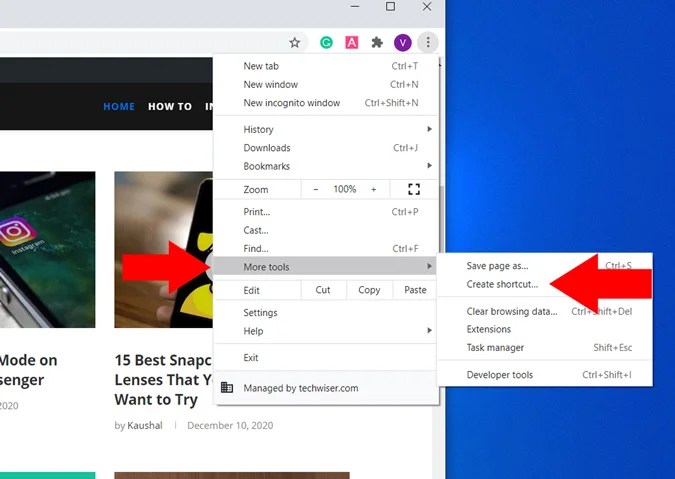The width and height of the screenshot is (675, 479).
Task: Select Save page as... in submenu
Action: click(545, 266)
